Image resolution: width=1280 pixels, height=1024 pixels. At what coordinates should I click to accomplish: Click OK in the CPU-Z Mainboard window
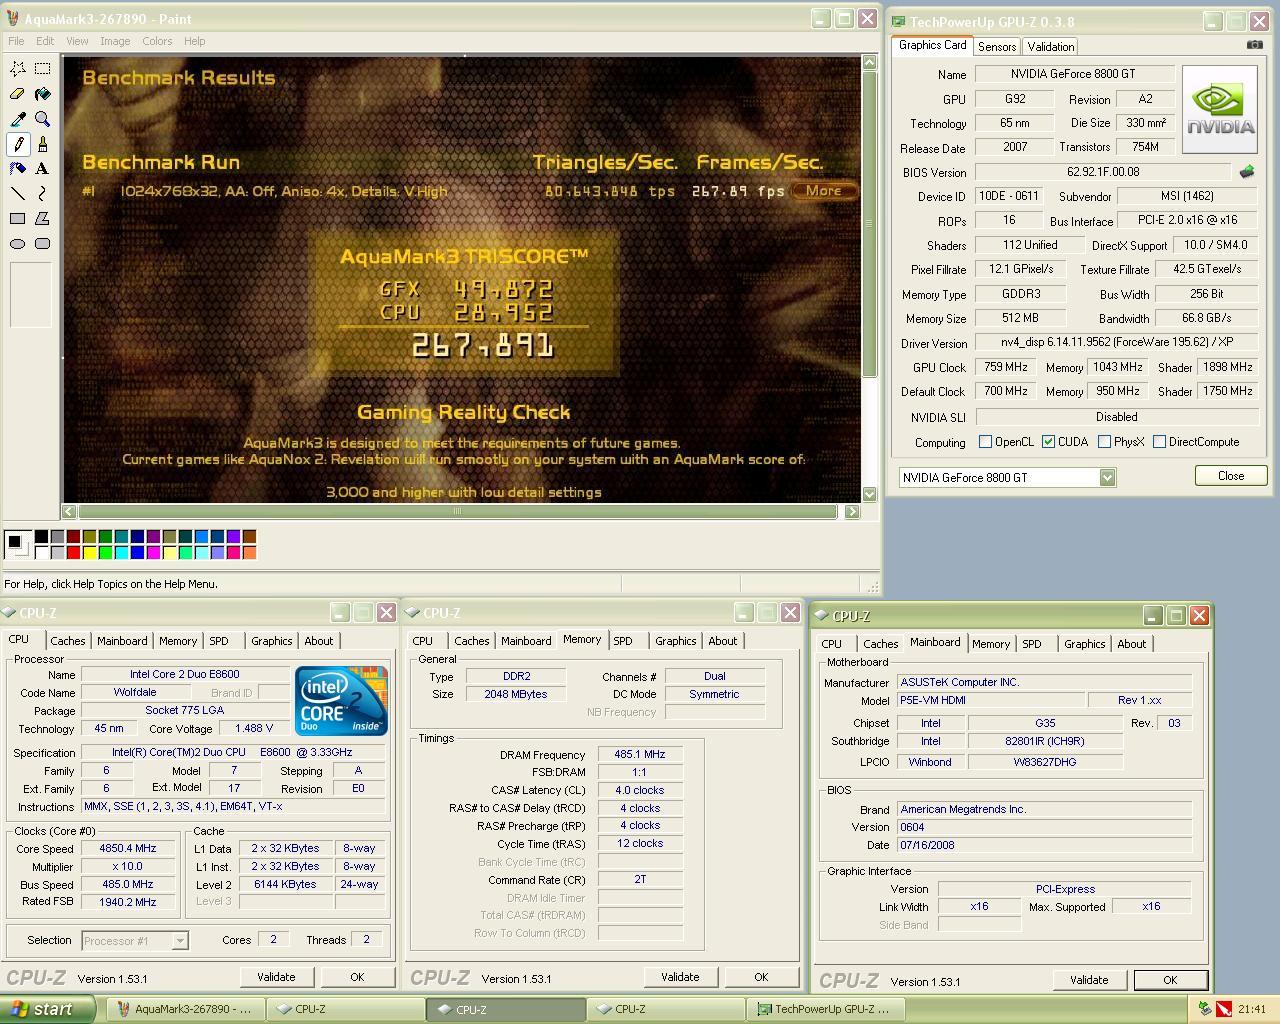click(1170, 980)
